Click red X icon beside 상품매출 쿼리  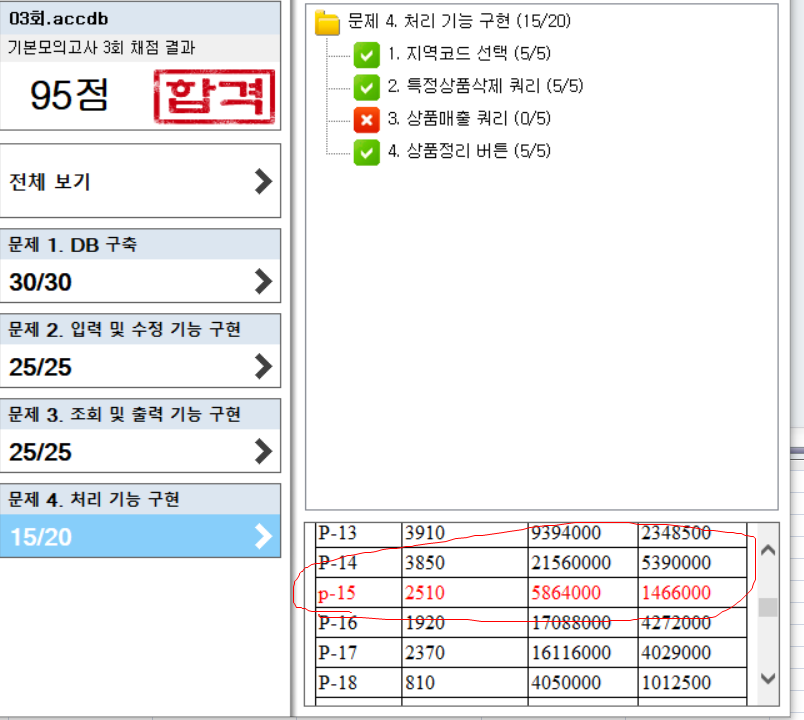click(x=366, y=119)
